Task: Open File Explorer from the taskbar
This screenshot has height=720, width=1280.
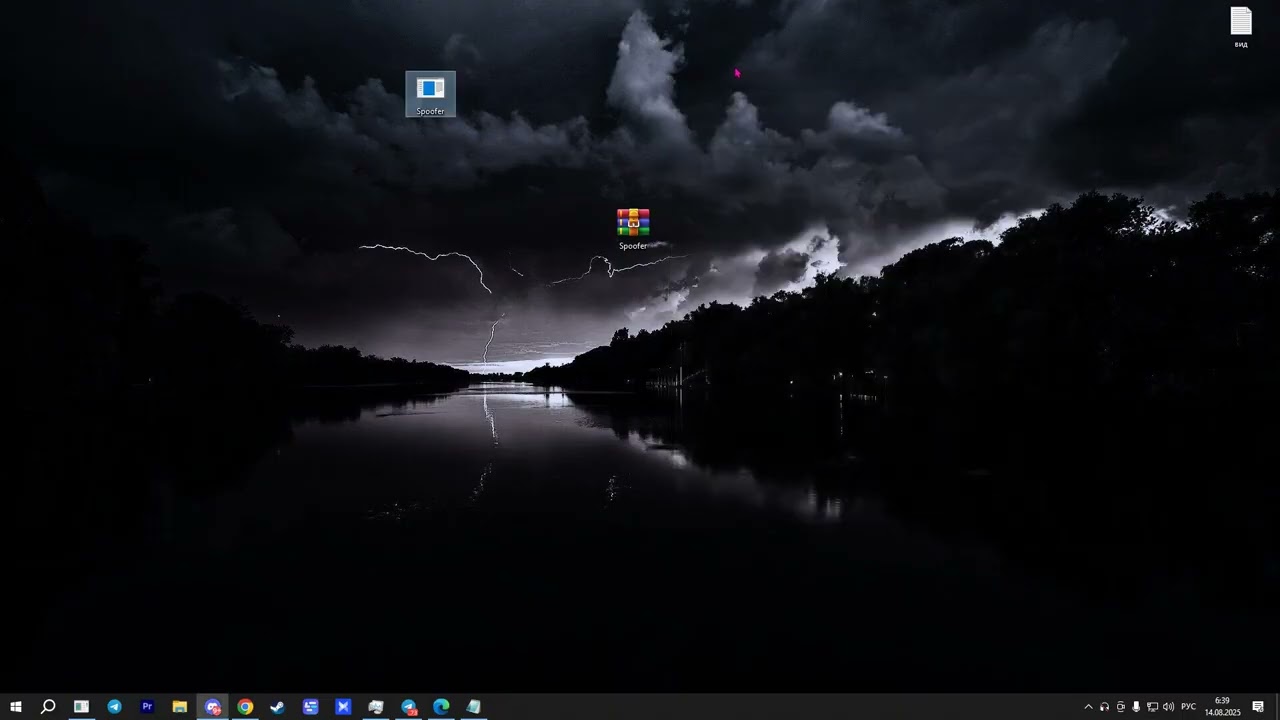Action: (180, 707)
